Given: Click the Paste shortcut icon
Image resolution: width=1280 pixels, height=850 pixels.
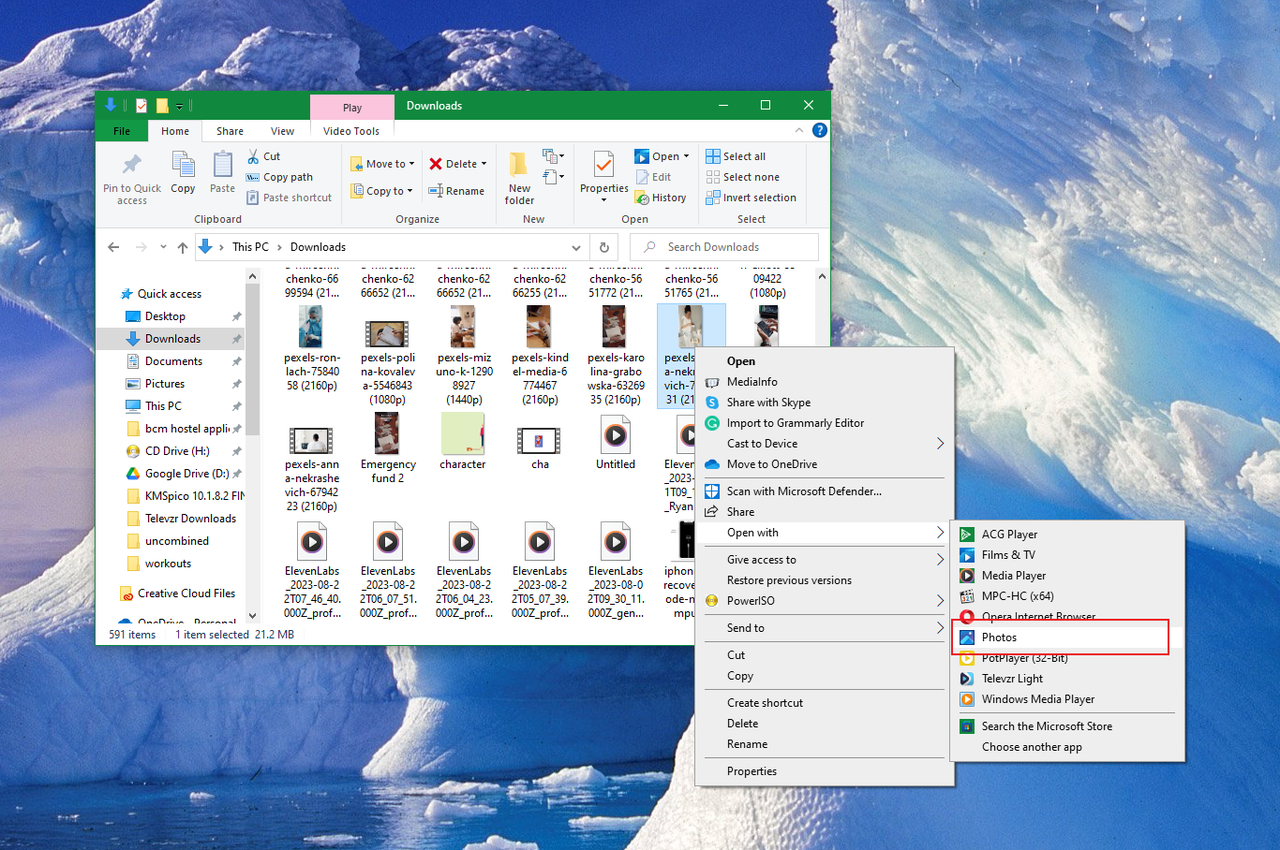Looking at the screenshot, I should coord(253,197).
